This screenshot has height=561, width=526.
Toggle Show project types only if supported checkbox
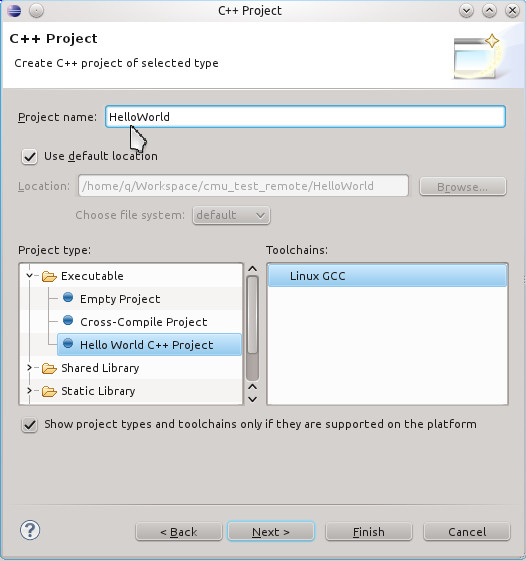29,425
